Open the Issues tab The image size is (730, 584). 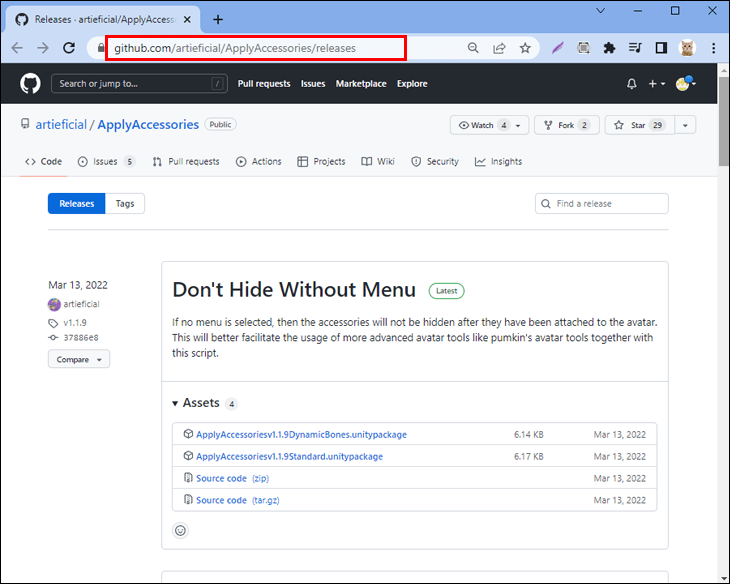[105, 161]
